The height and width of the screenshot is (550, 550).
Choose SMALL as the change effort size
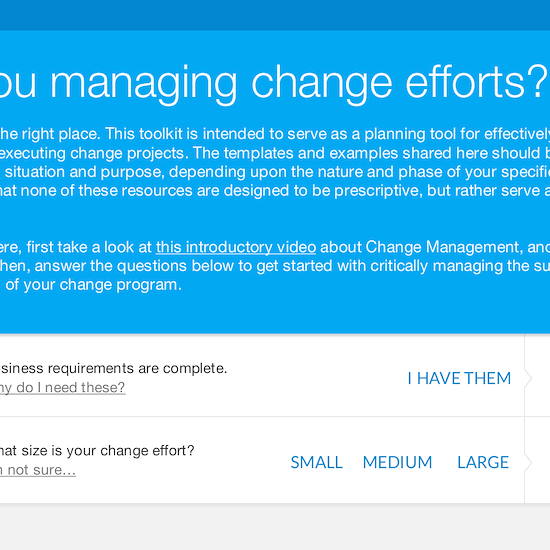pyautogui.click(x=316, y=462)
